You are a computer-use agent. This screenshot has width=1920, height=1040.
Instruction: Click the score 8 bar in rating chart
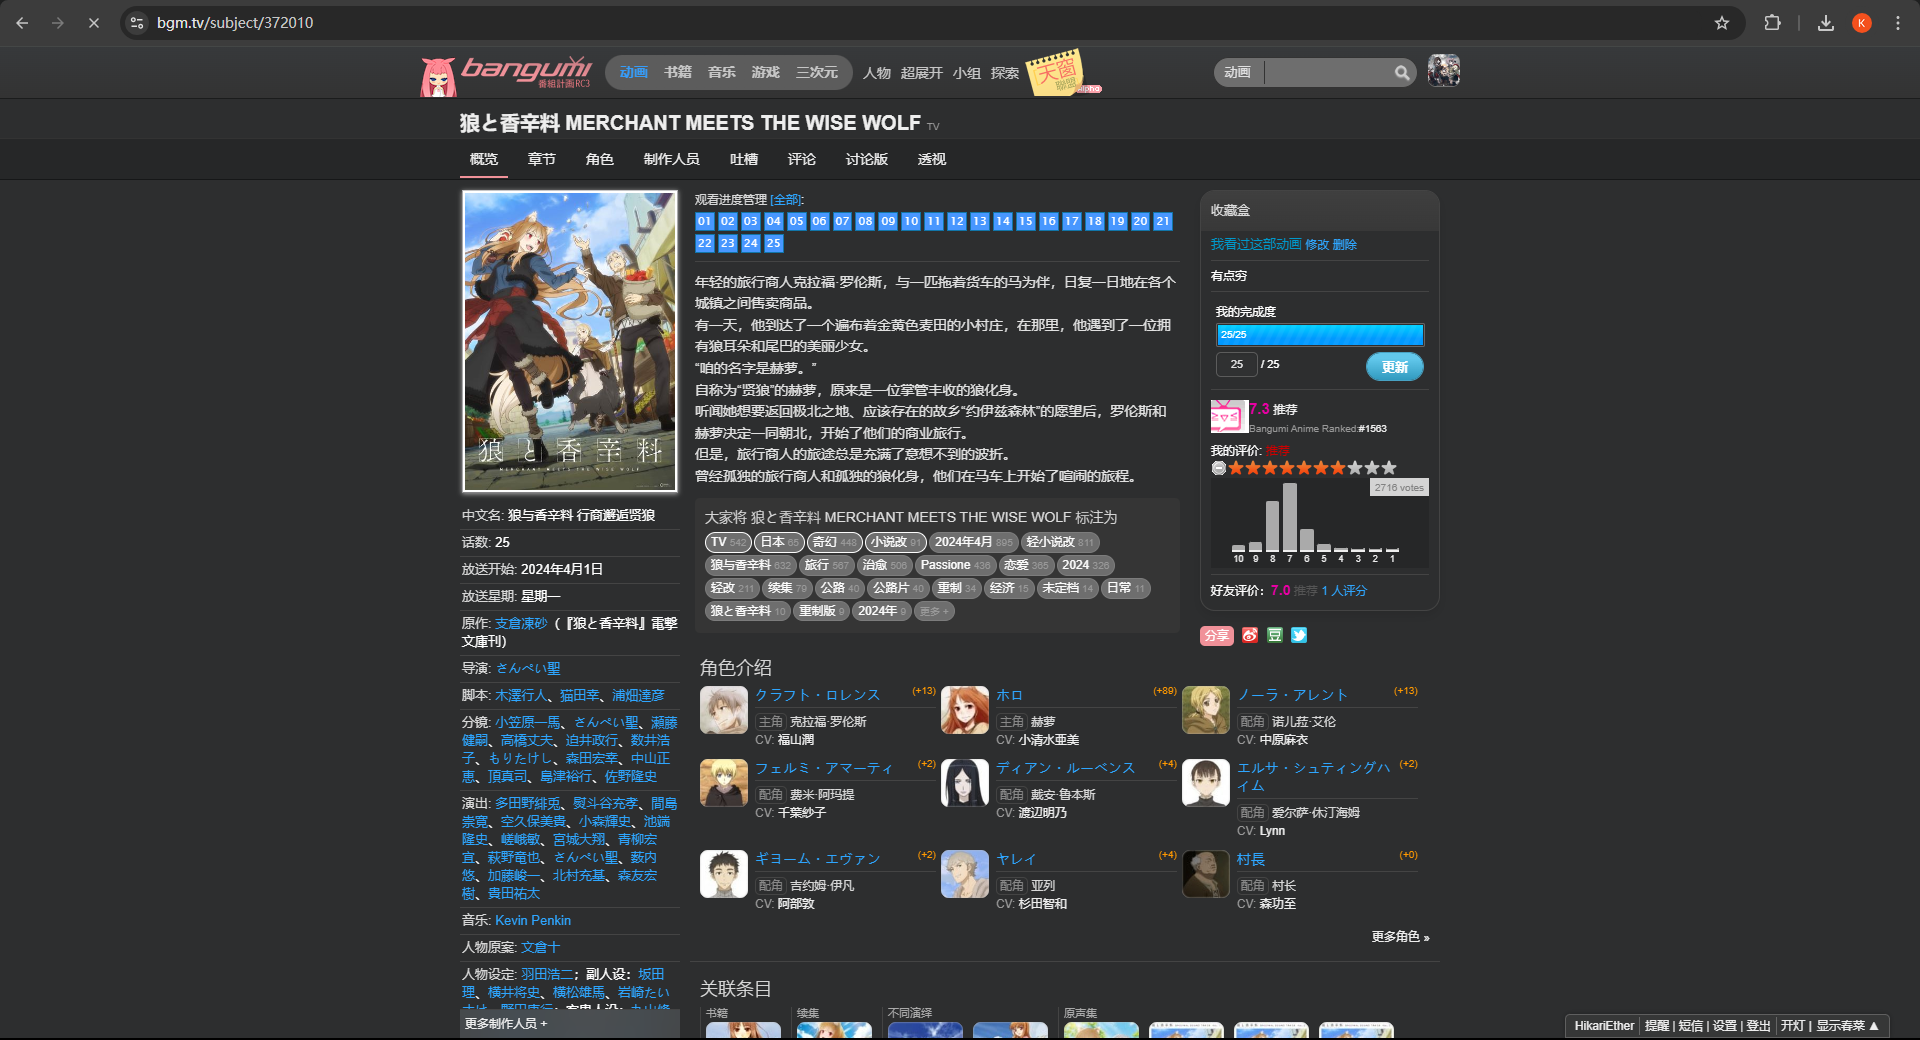[x=1273, y=526]
